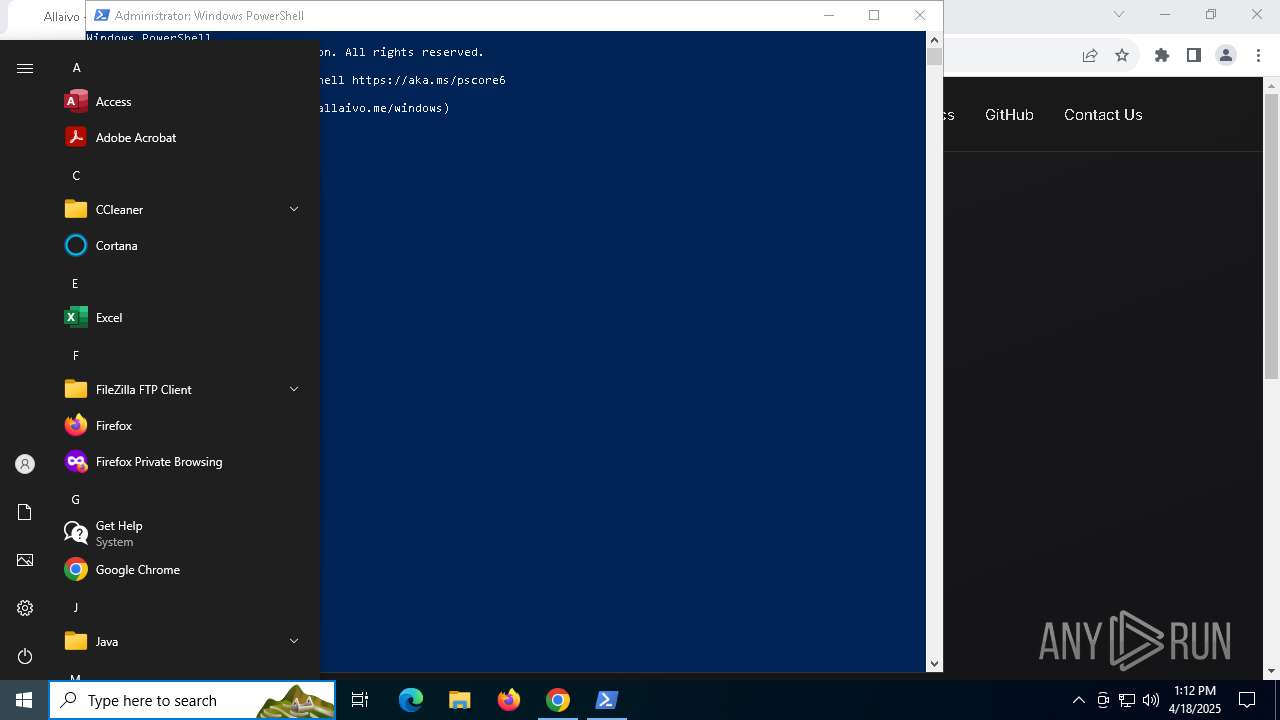The image size is (1280, 720).
Task: Expand the Java folder chevron
Action: pos(294,641)
